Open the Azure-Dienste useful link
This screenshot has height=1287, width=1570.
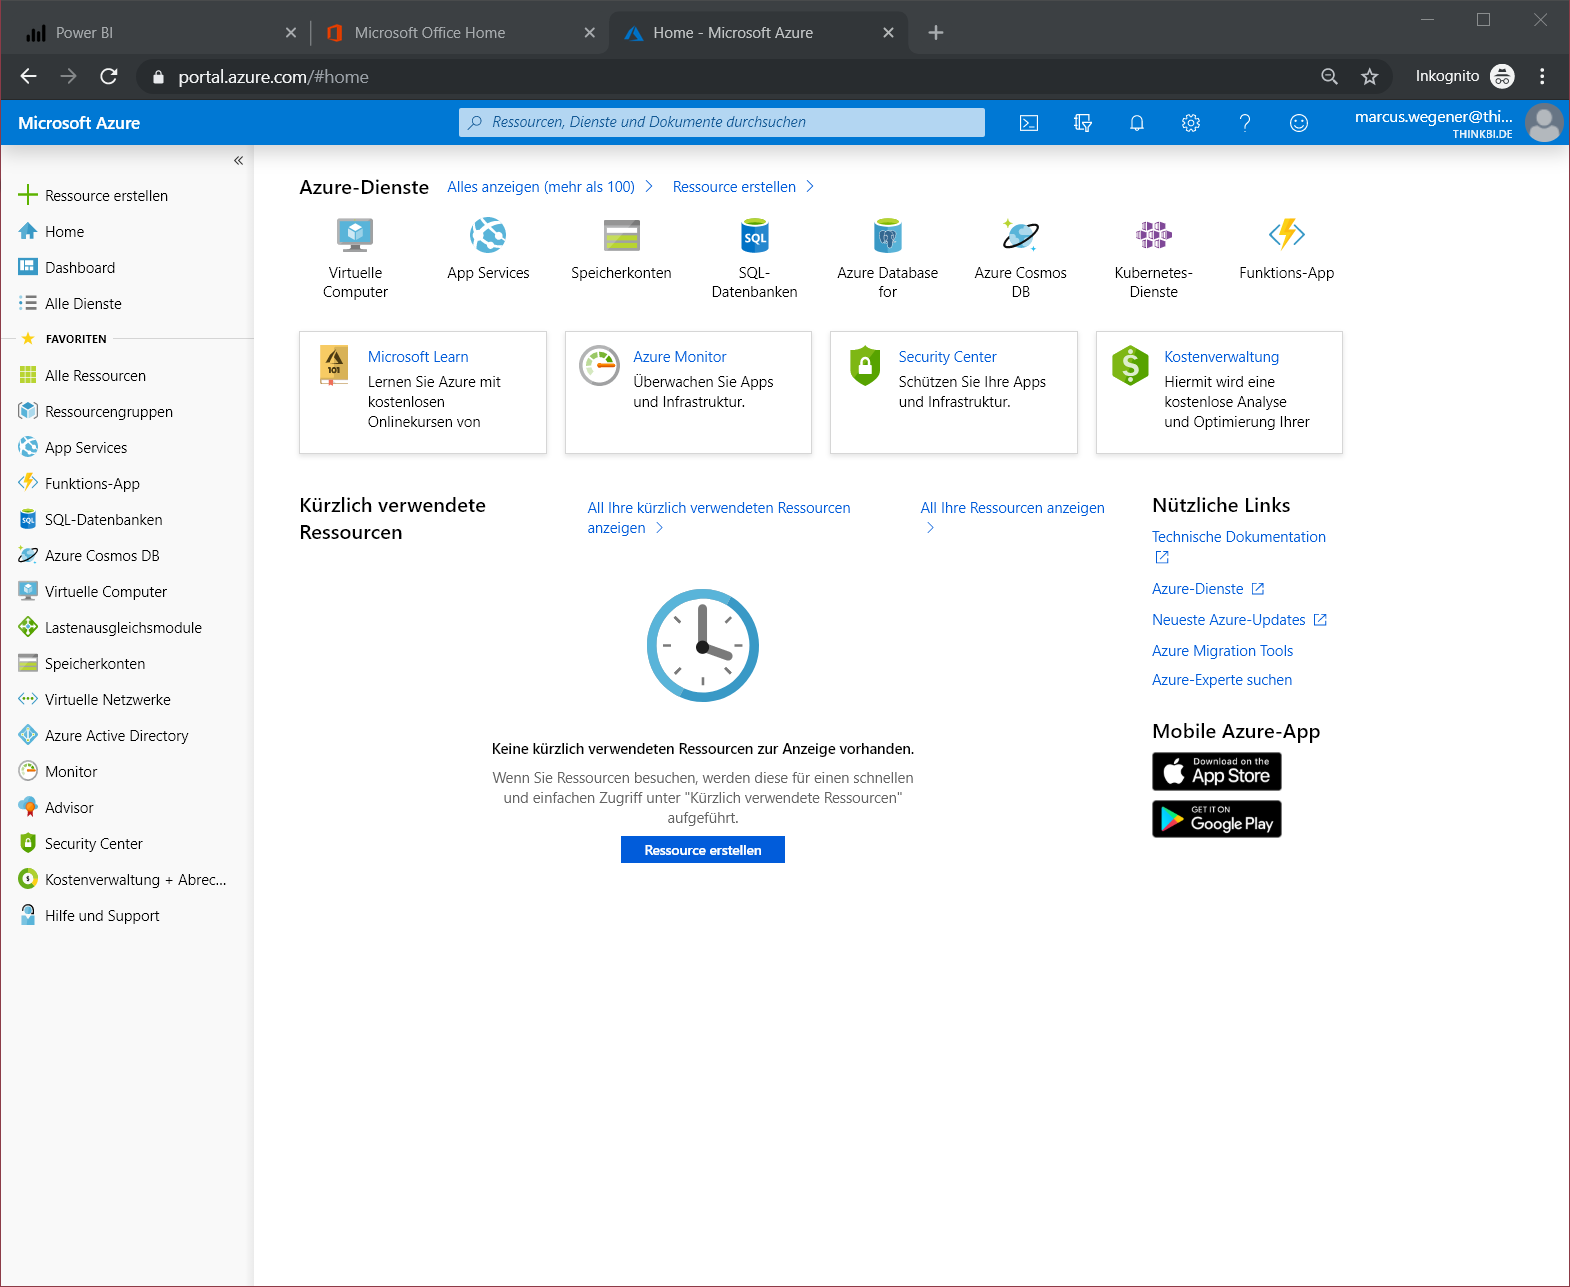point(1198,589)
